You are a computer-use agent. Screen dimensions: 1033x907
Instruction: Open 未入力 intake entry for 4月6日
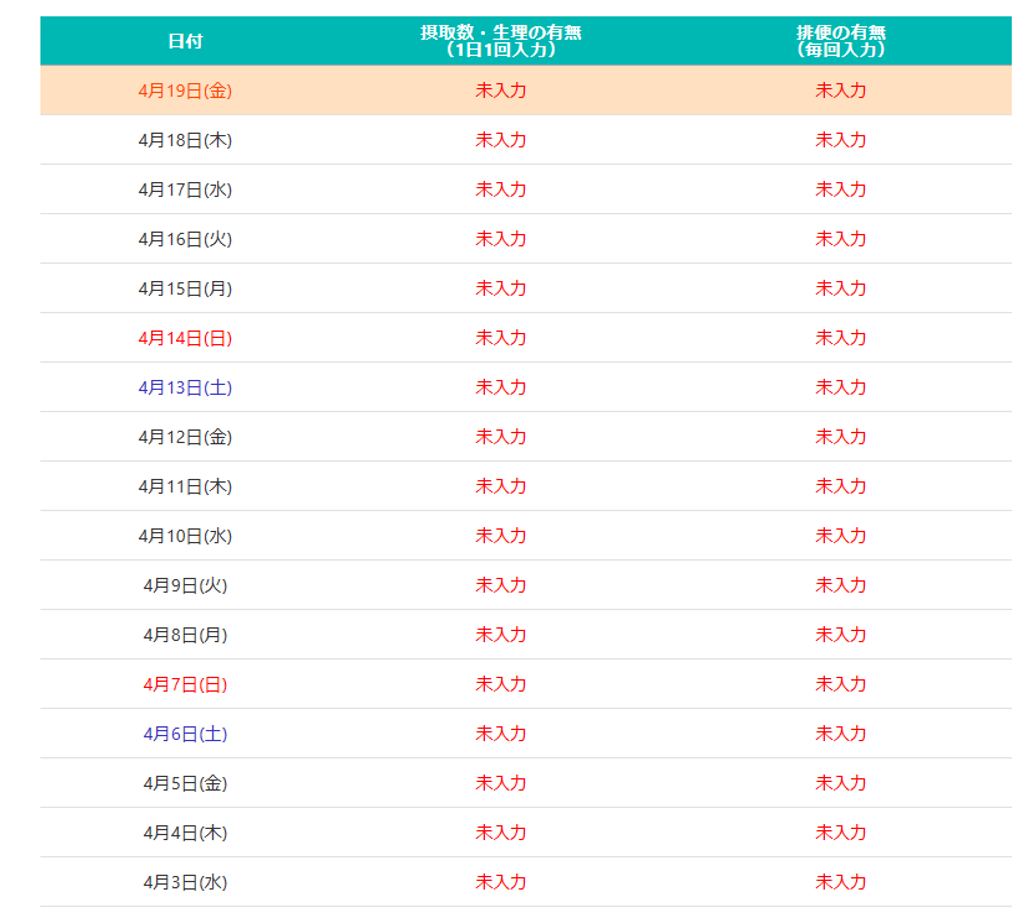(x=501, y=734)
